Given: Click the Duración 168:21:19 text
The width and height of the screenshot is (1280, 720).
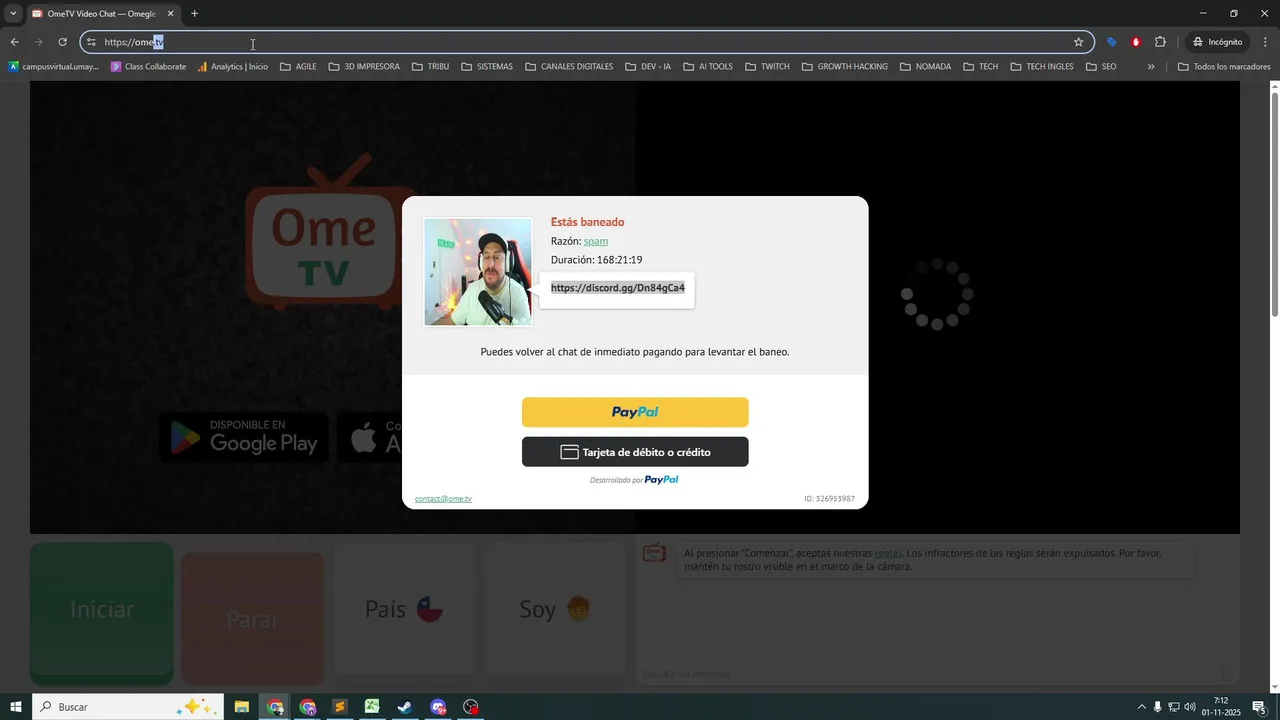Looking at the screenshot, I should [597, 260].
